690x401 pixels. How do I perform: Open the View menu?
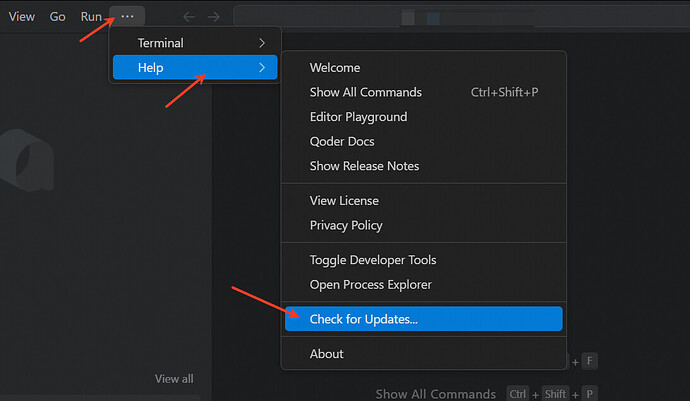(x=21, y=16)
